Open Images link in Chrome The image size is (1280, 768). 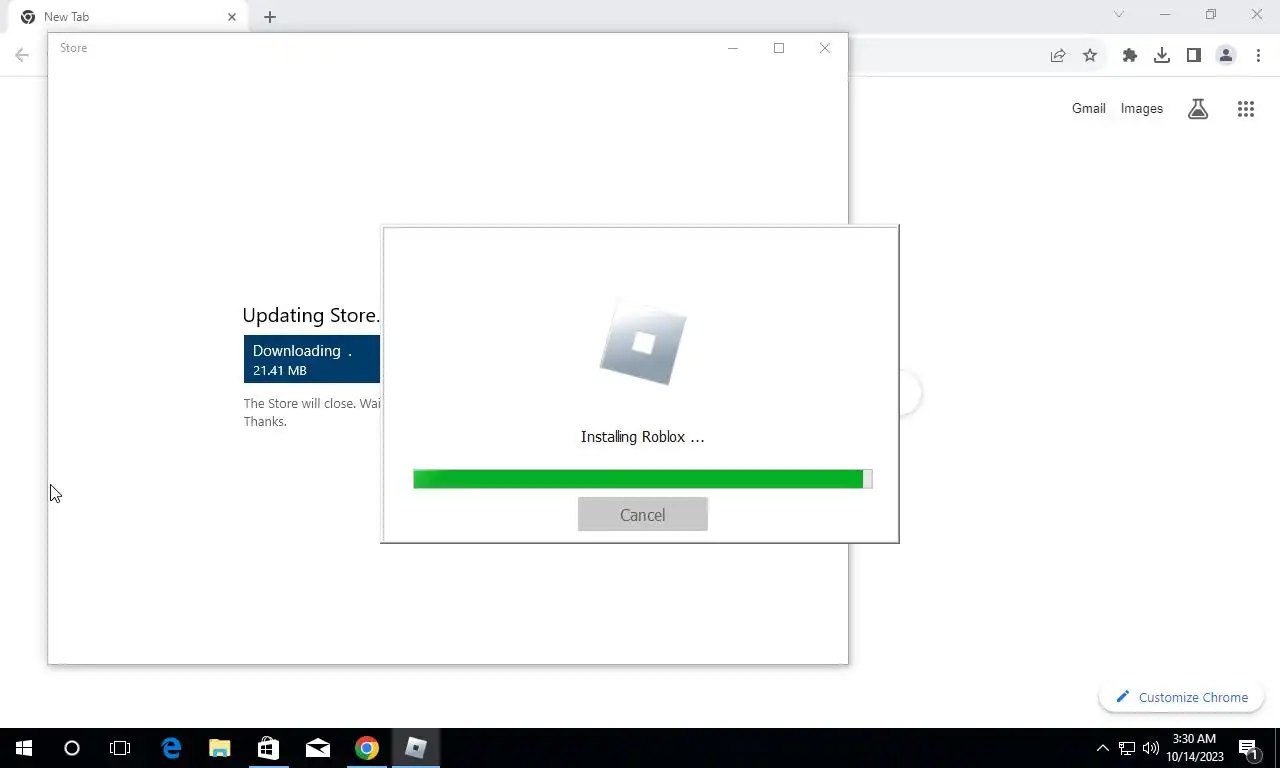click(1141, 108)
